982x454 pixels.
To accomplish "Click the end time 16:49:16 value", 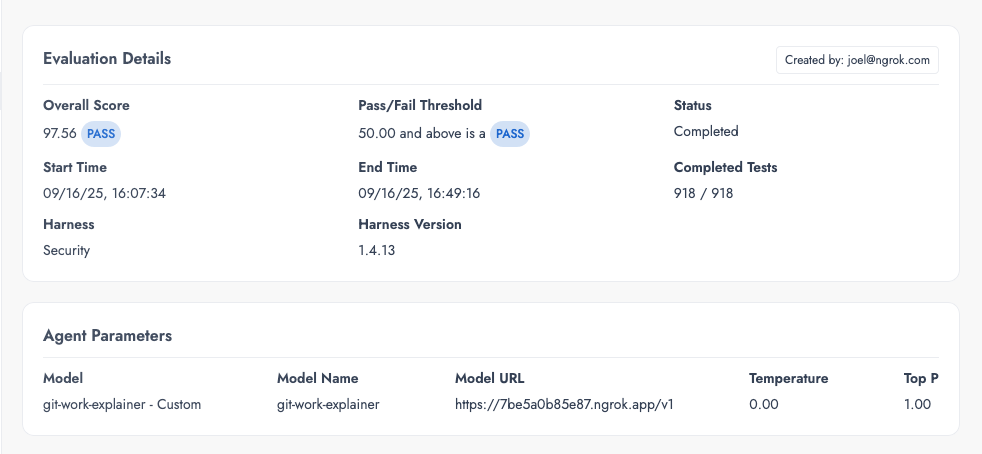I will tap(419, 193).
